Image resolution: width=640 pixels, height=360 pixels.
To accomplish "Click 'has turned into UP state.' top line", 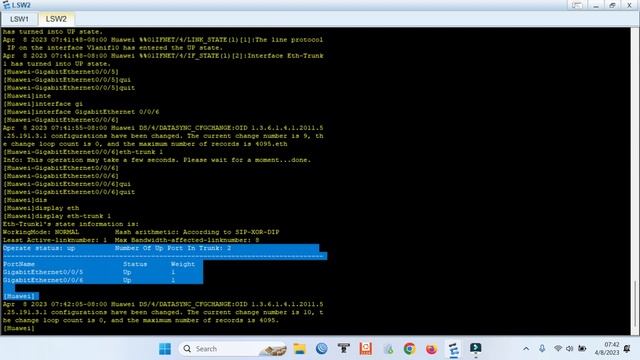I will coord(53,32).
